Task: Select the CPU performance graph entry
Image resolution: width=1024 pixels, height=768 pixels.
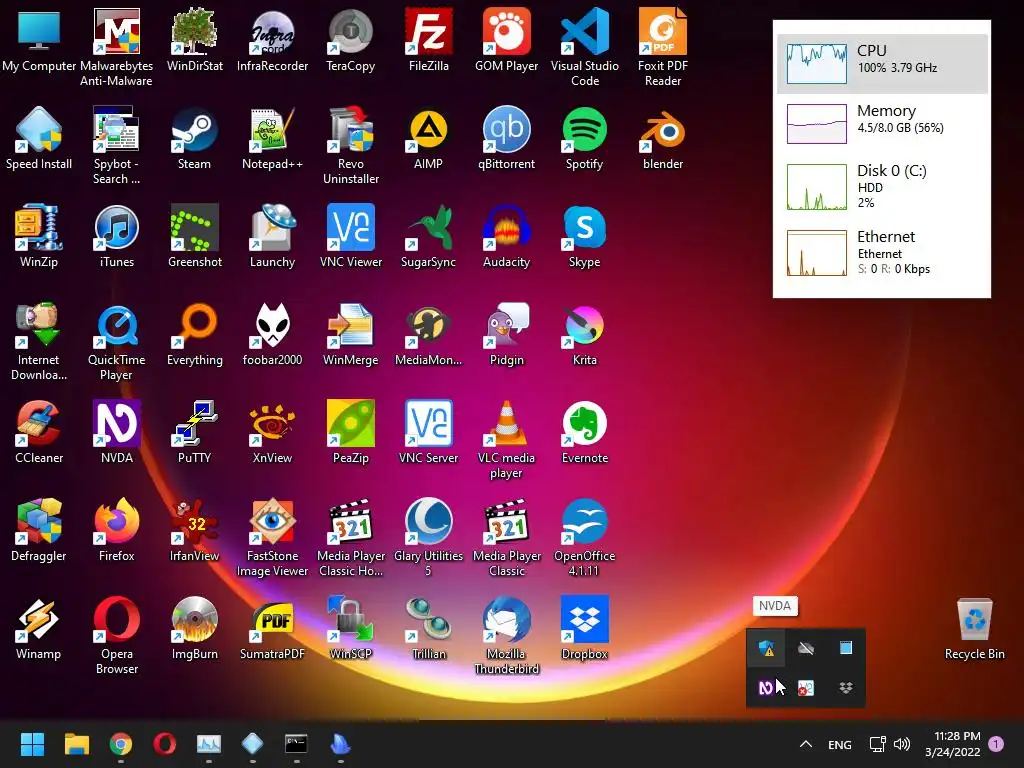Action: tap(882, 63)
